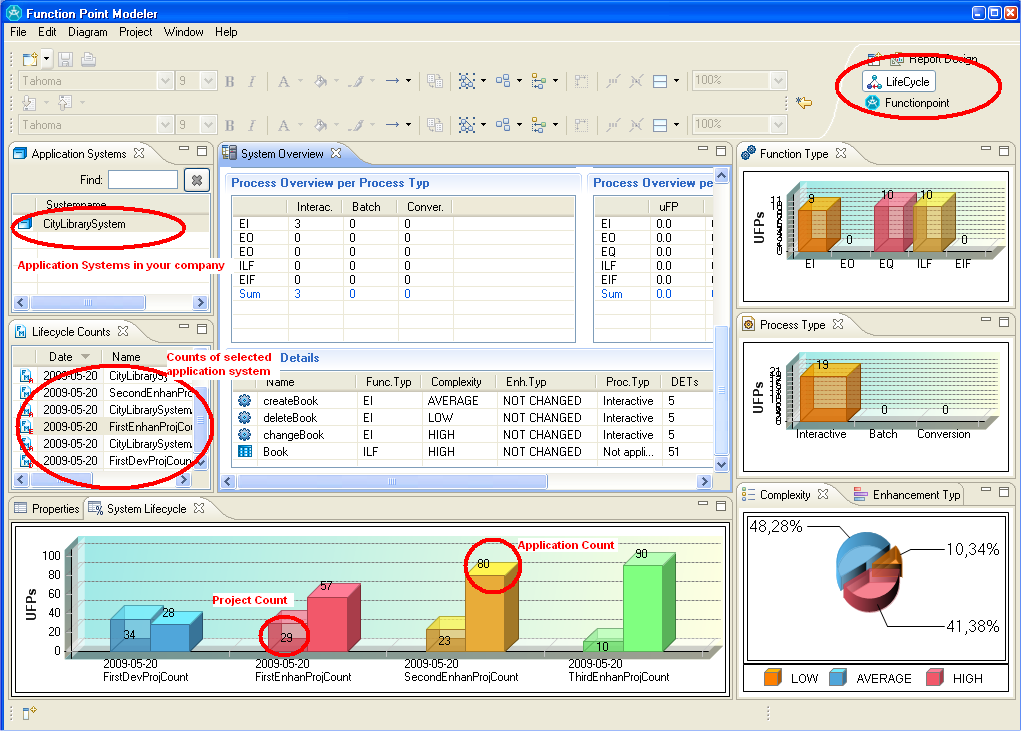The width and height of the screenshot is (1021, 731).
Task: Open the 100% zoom dropdown in lower toolbar
Action: pyautogui.click(x=779, y=124)
